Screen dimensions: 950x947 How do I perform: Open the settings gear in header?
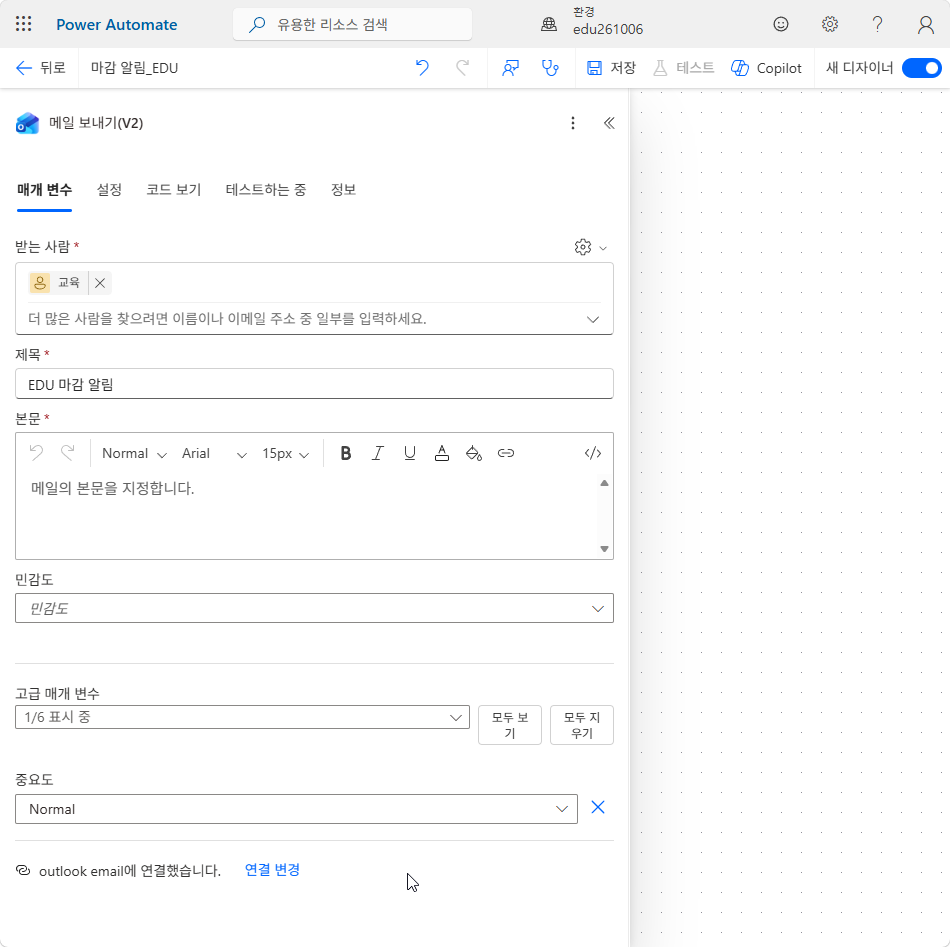tap(829, 24)
